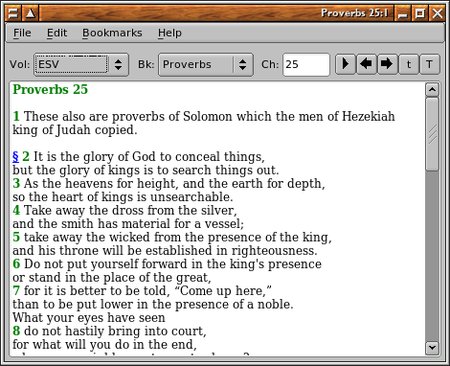
Task: Click 'or stand in the place of the great,'
Action: tap(112, 277)
